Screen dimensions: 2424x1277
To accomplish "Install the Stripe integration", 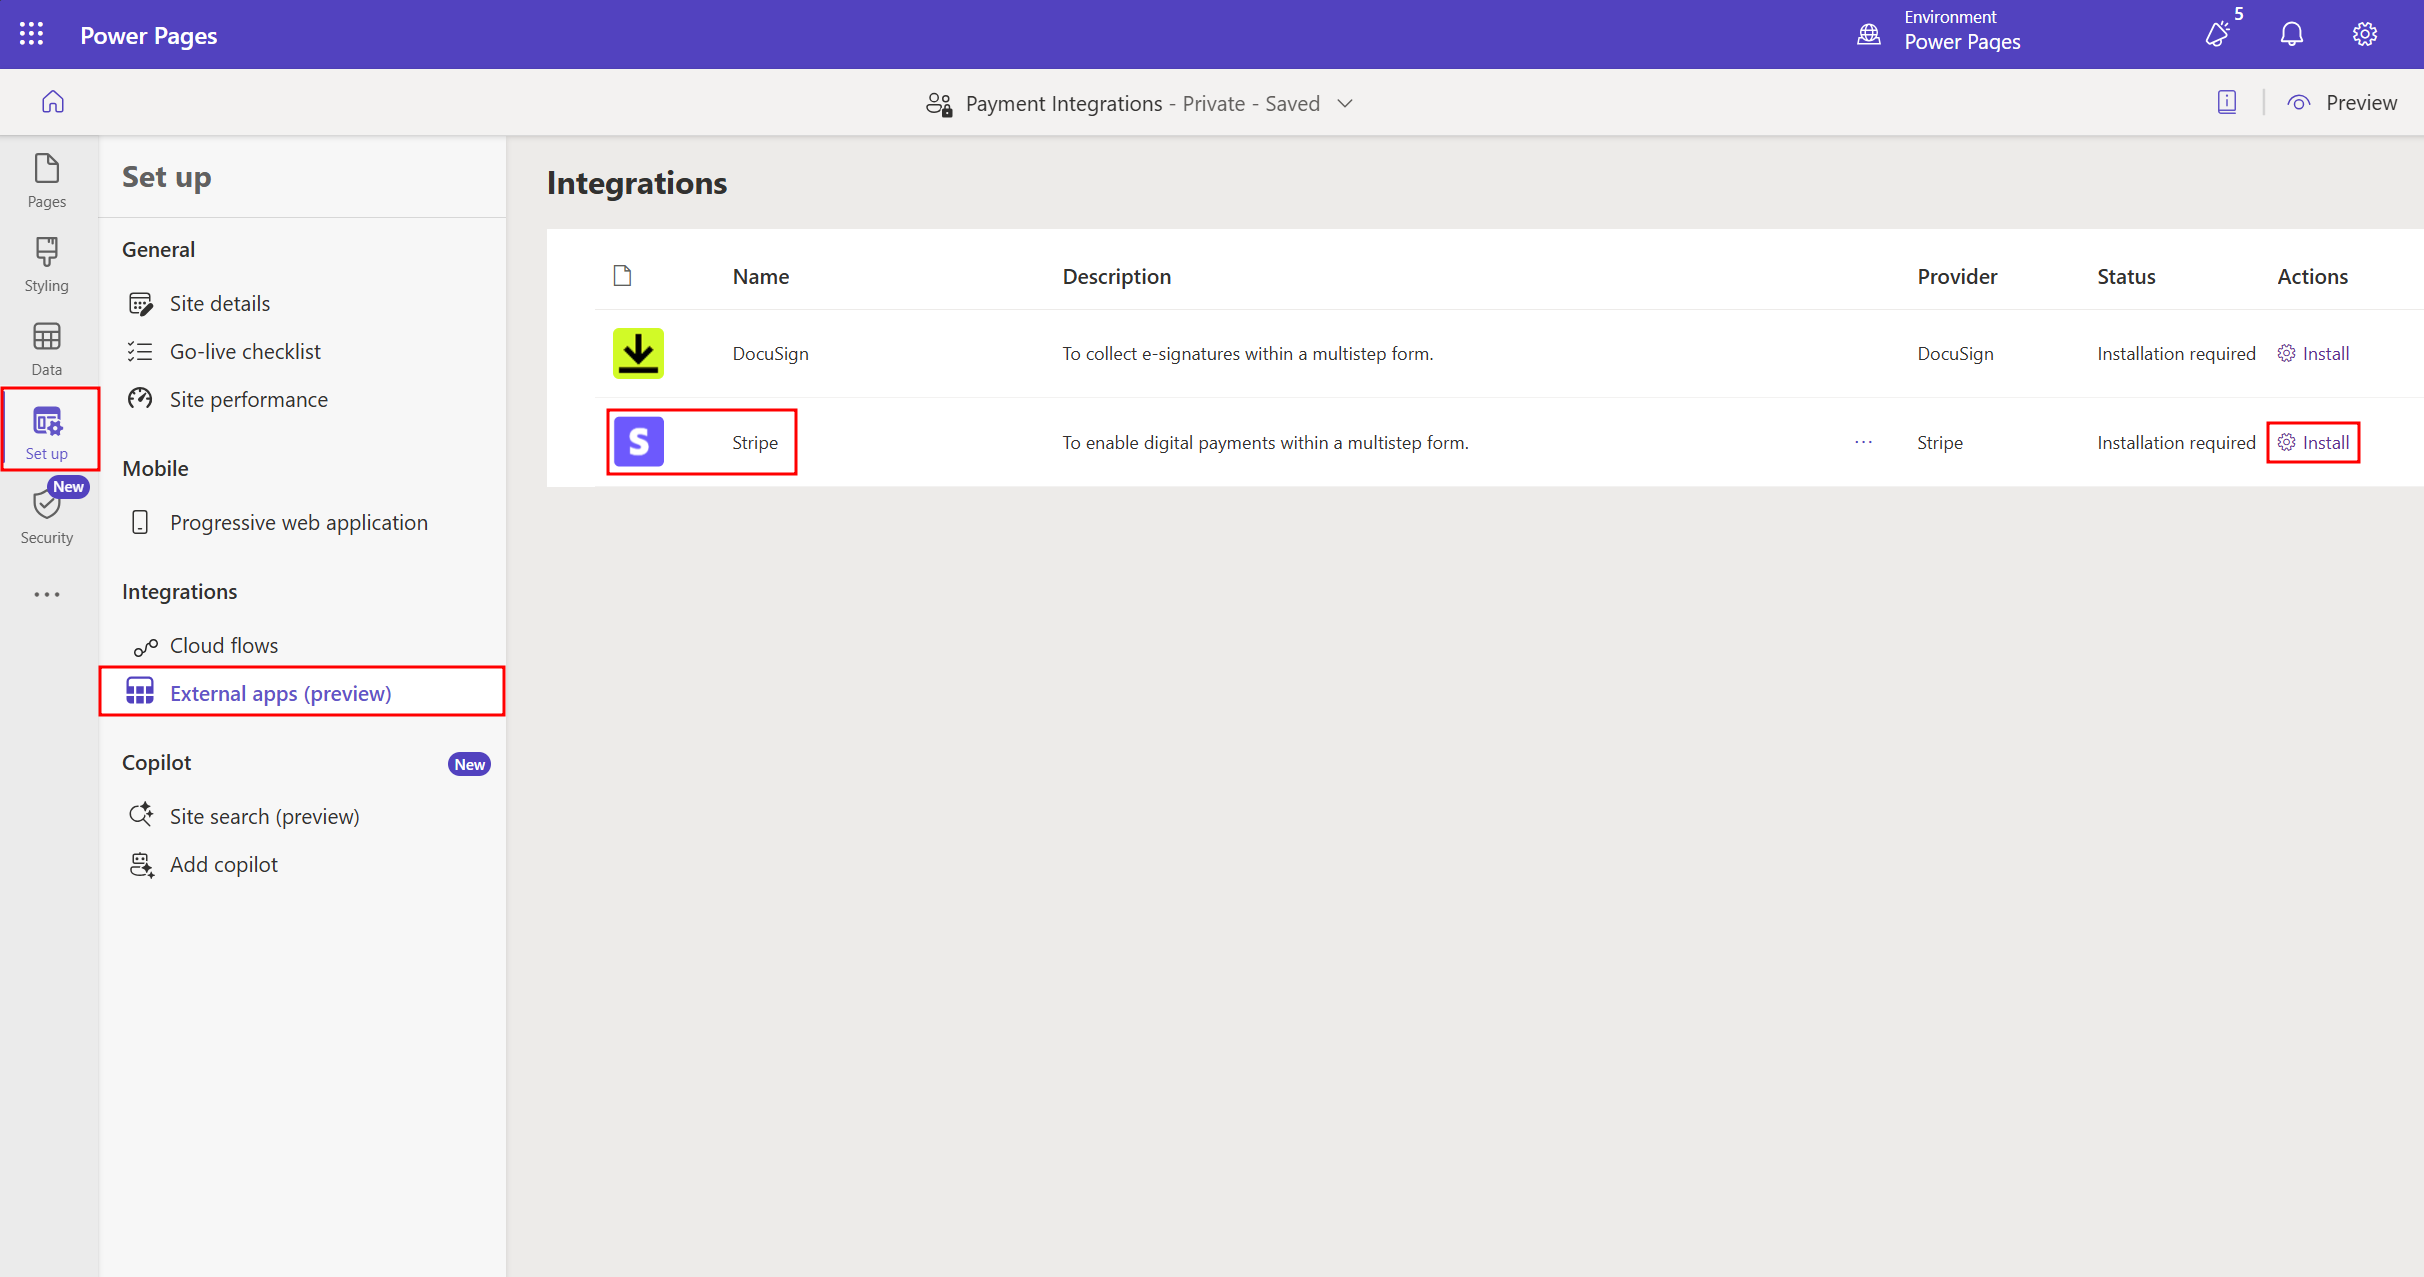I will (x=2314, y=442).
